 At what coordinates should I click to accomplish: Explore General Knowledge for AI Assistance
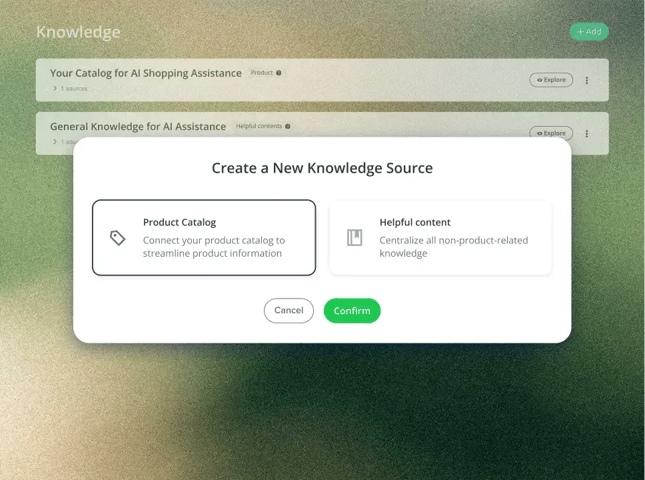(x=551, y=133)
